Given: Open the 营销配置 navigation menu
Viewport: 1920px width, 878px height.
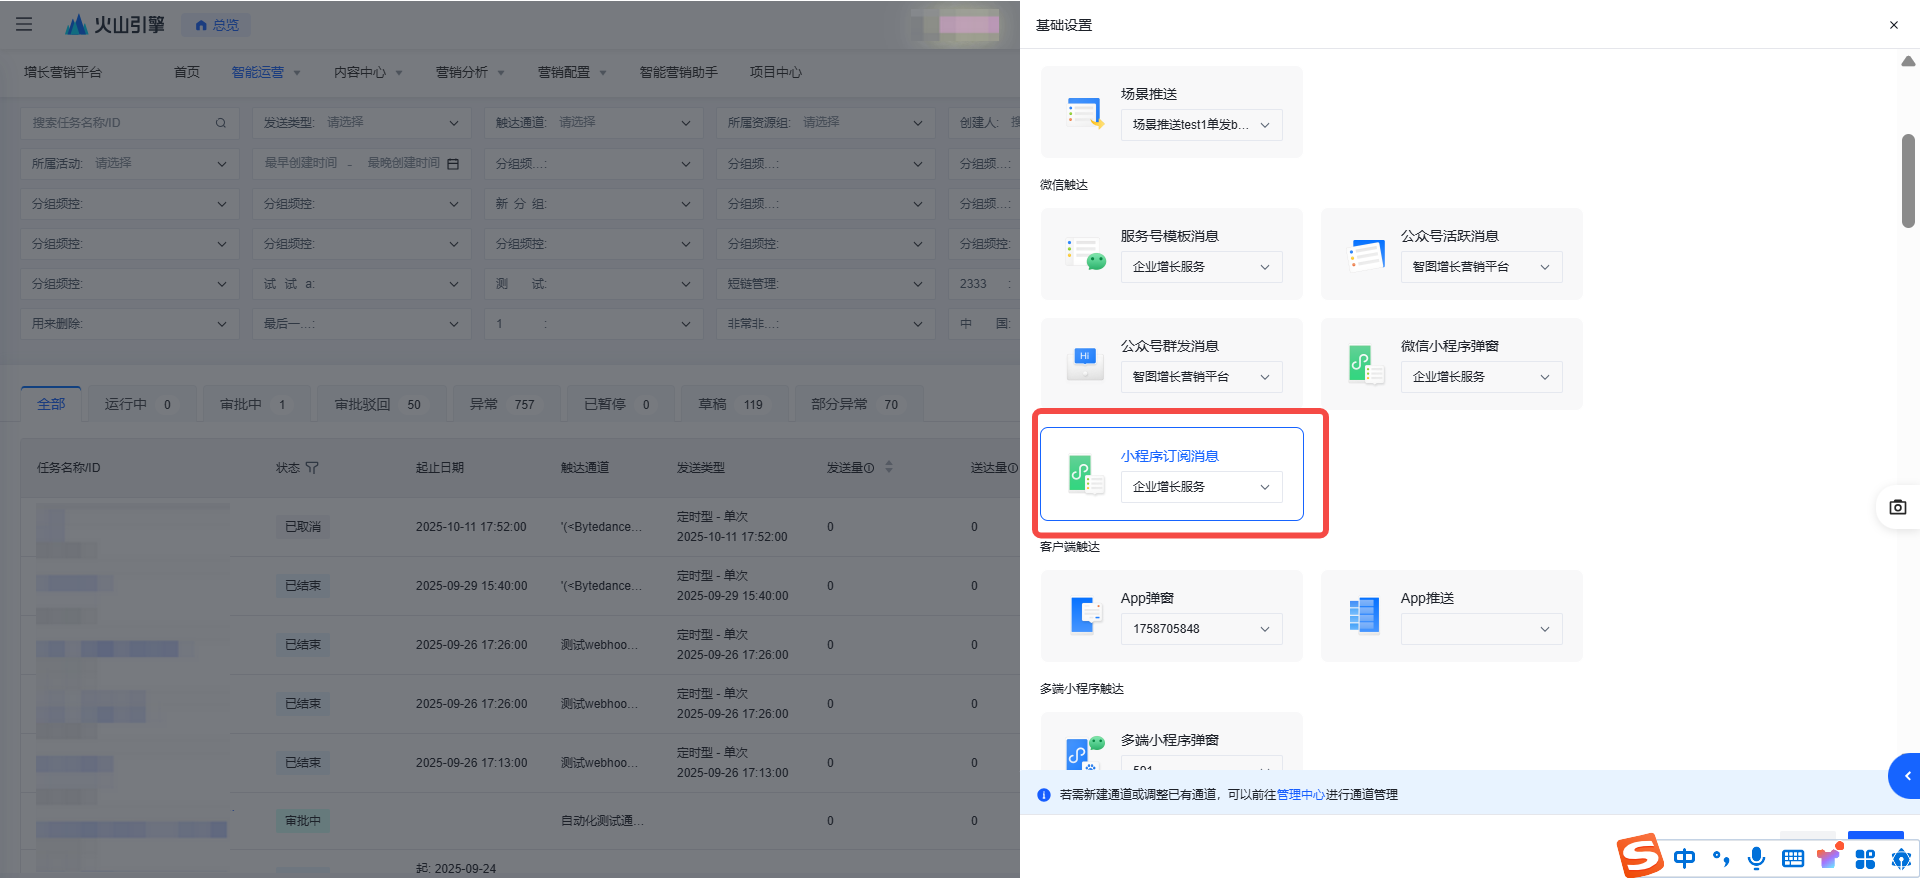Looking at the screenshot, I should point(572,72).
